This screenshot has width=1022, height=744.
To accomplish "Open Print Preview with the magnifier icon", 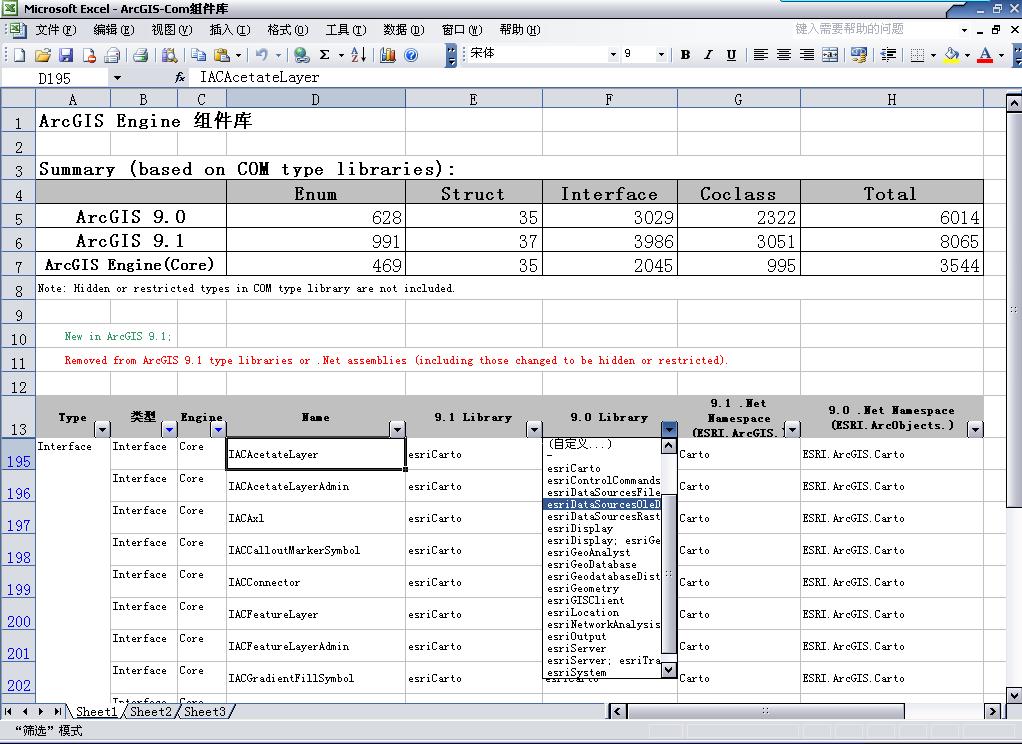I will (x=169, y=55).
